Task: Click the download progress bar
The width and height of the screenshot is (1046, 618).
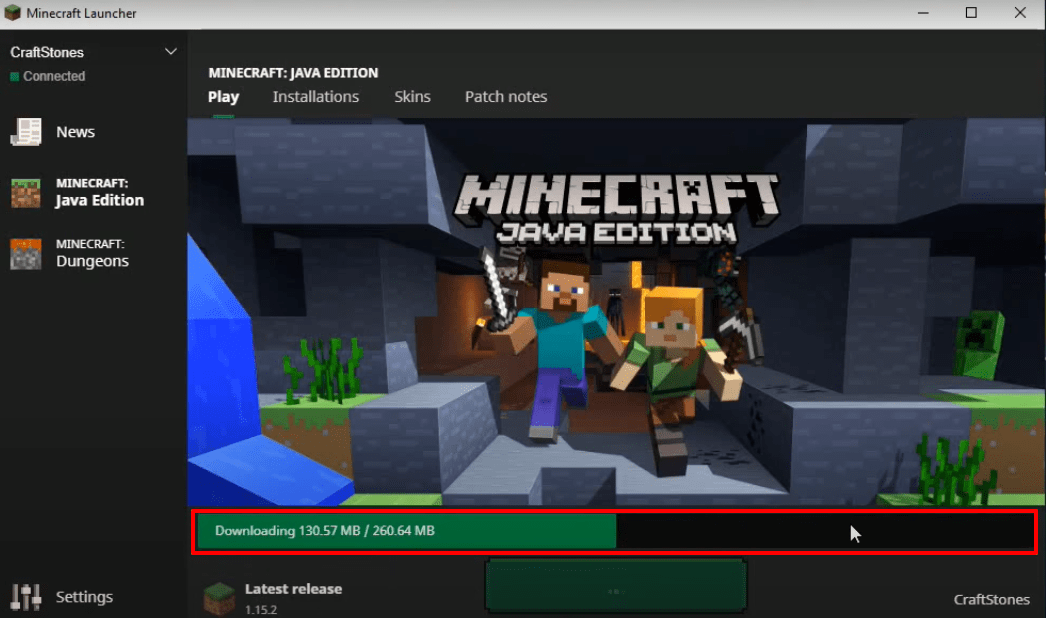Action: coord(614,531)
